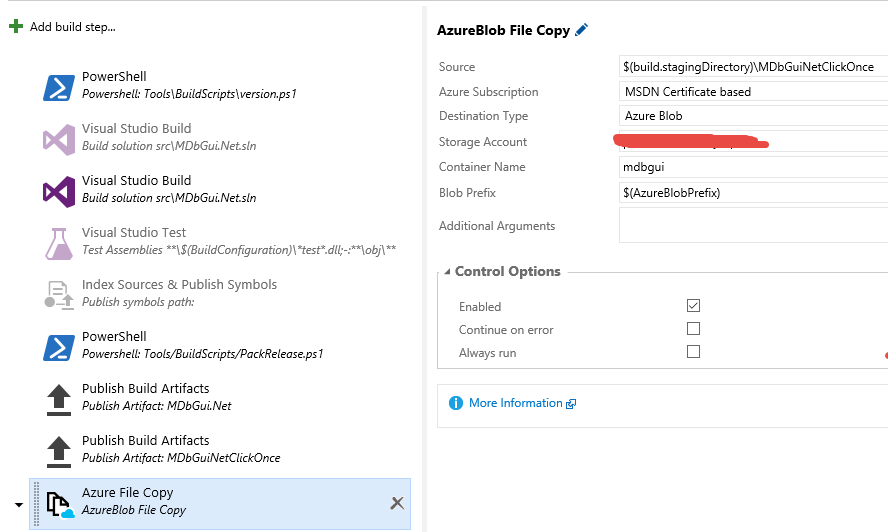Screen dimensions: 888x532
Task: Click the Index Sources & Publish Symbols icon
Action: tap(59, 295)
